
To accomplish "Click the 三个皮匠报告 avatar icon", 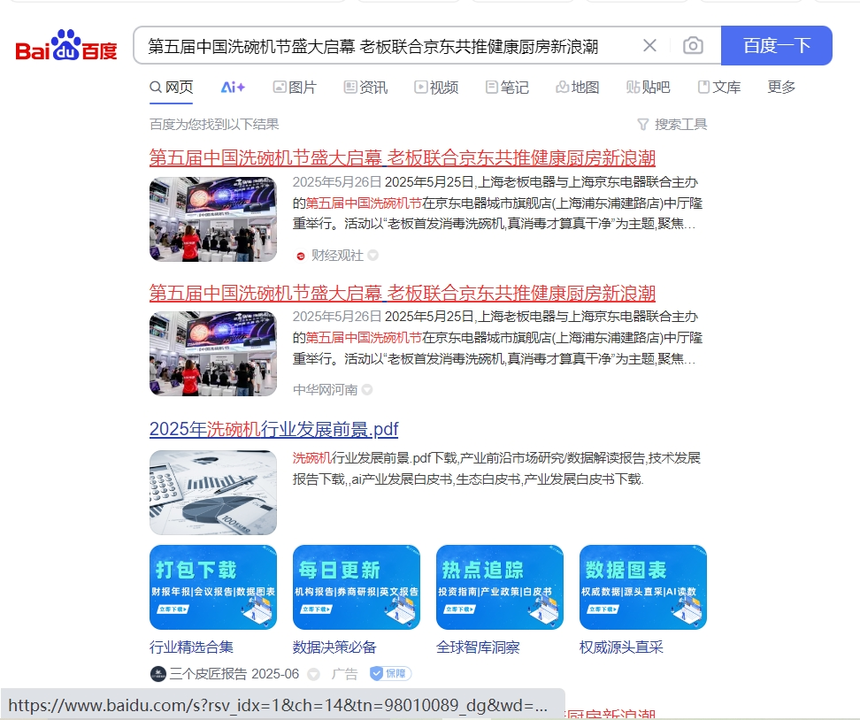I will (x=158, y=674).
